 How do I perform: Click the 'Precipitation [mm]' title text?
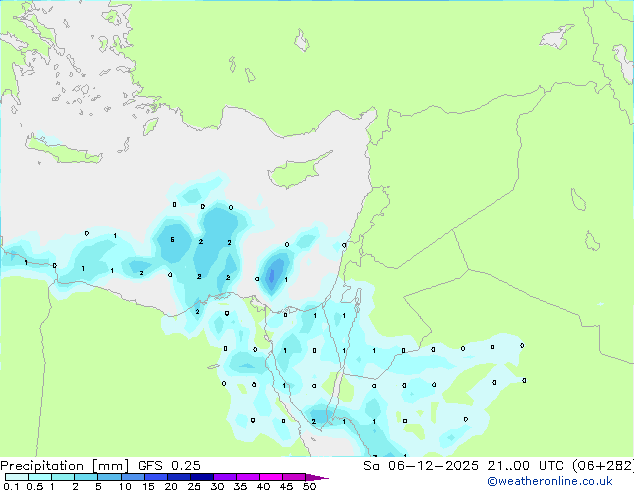[65, 466]
